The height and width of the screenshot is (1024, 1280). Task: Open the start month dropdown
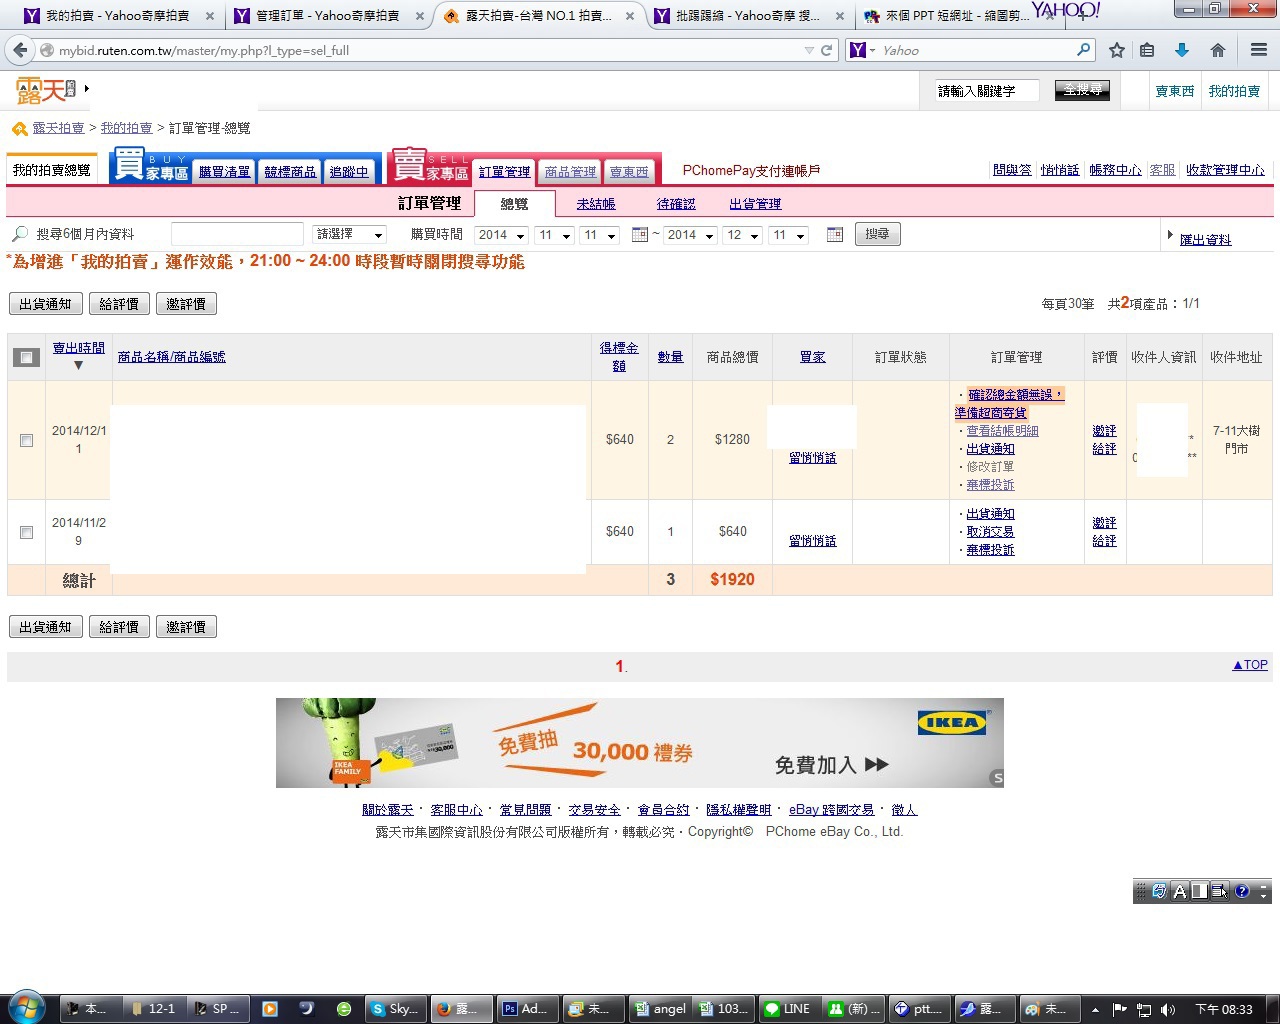[555, 235]
